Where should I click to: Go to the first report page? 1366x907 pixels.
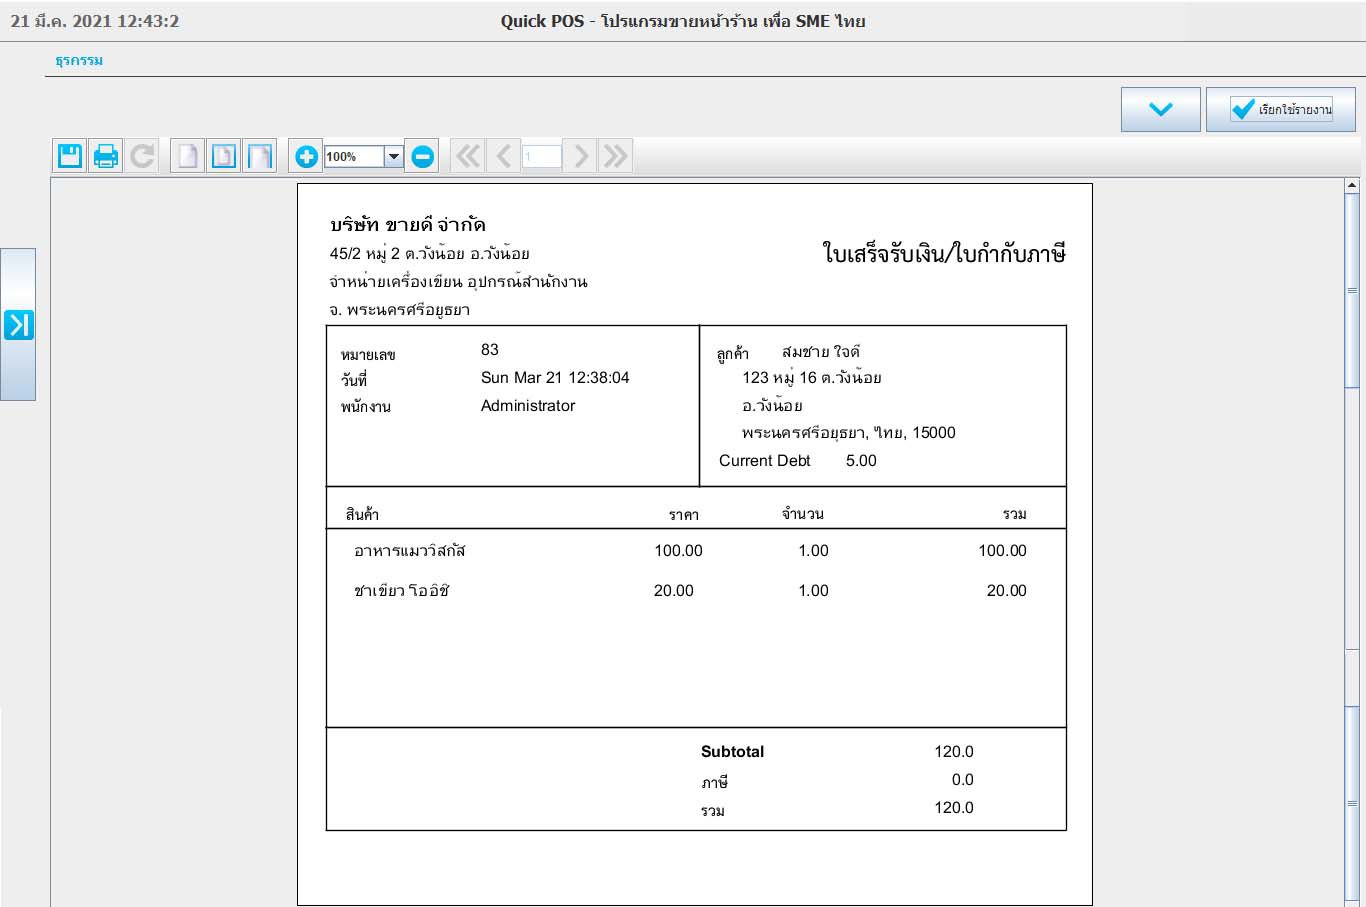(x=467, y=156)
